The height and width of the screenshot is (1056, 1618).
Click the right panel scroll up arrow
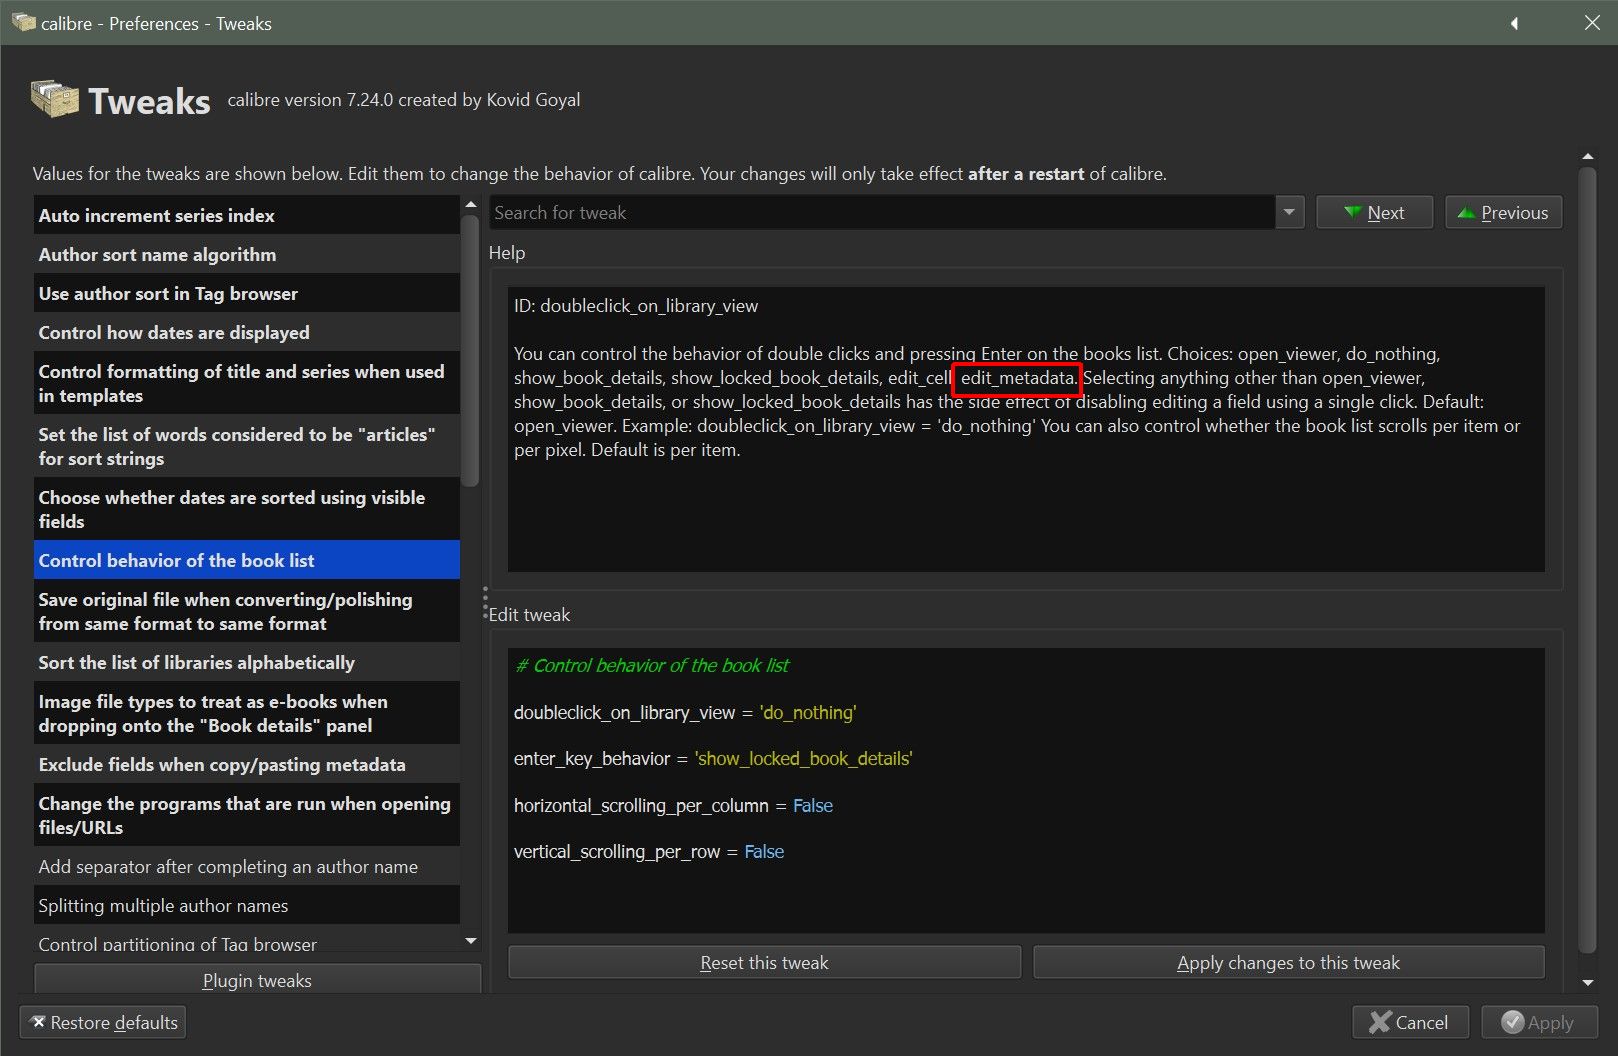(x=1587, y=157)
